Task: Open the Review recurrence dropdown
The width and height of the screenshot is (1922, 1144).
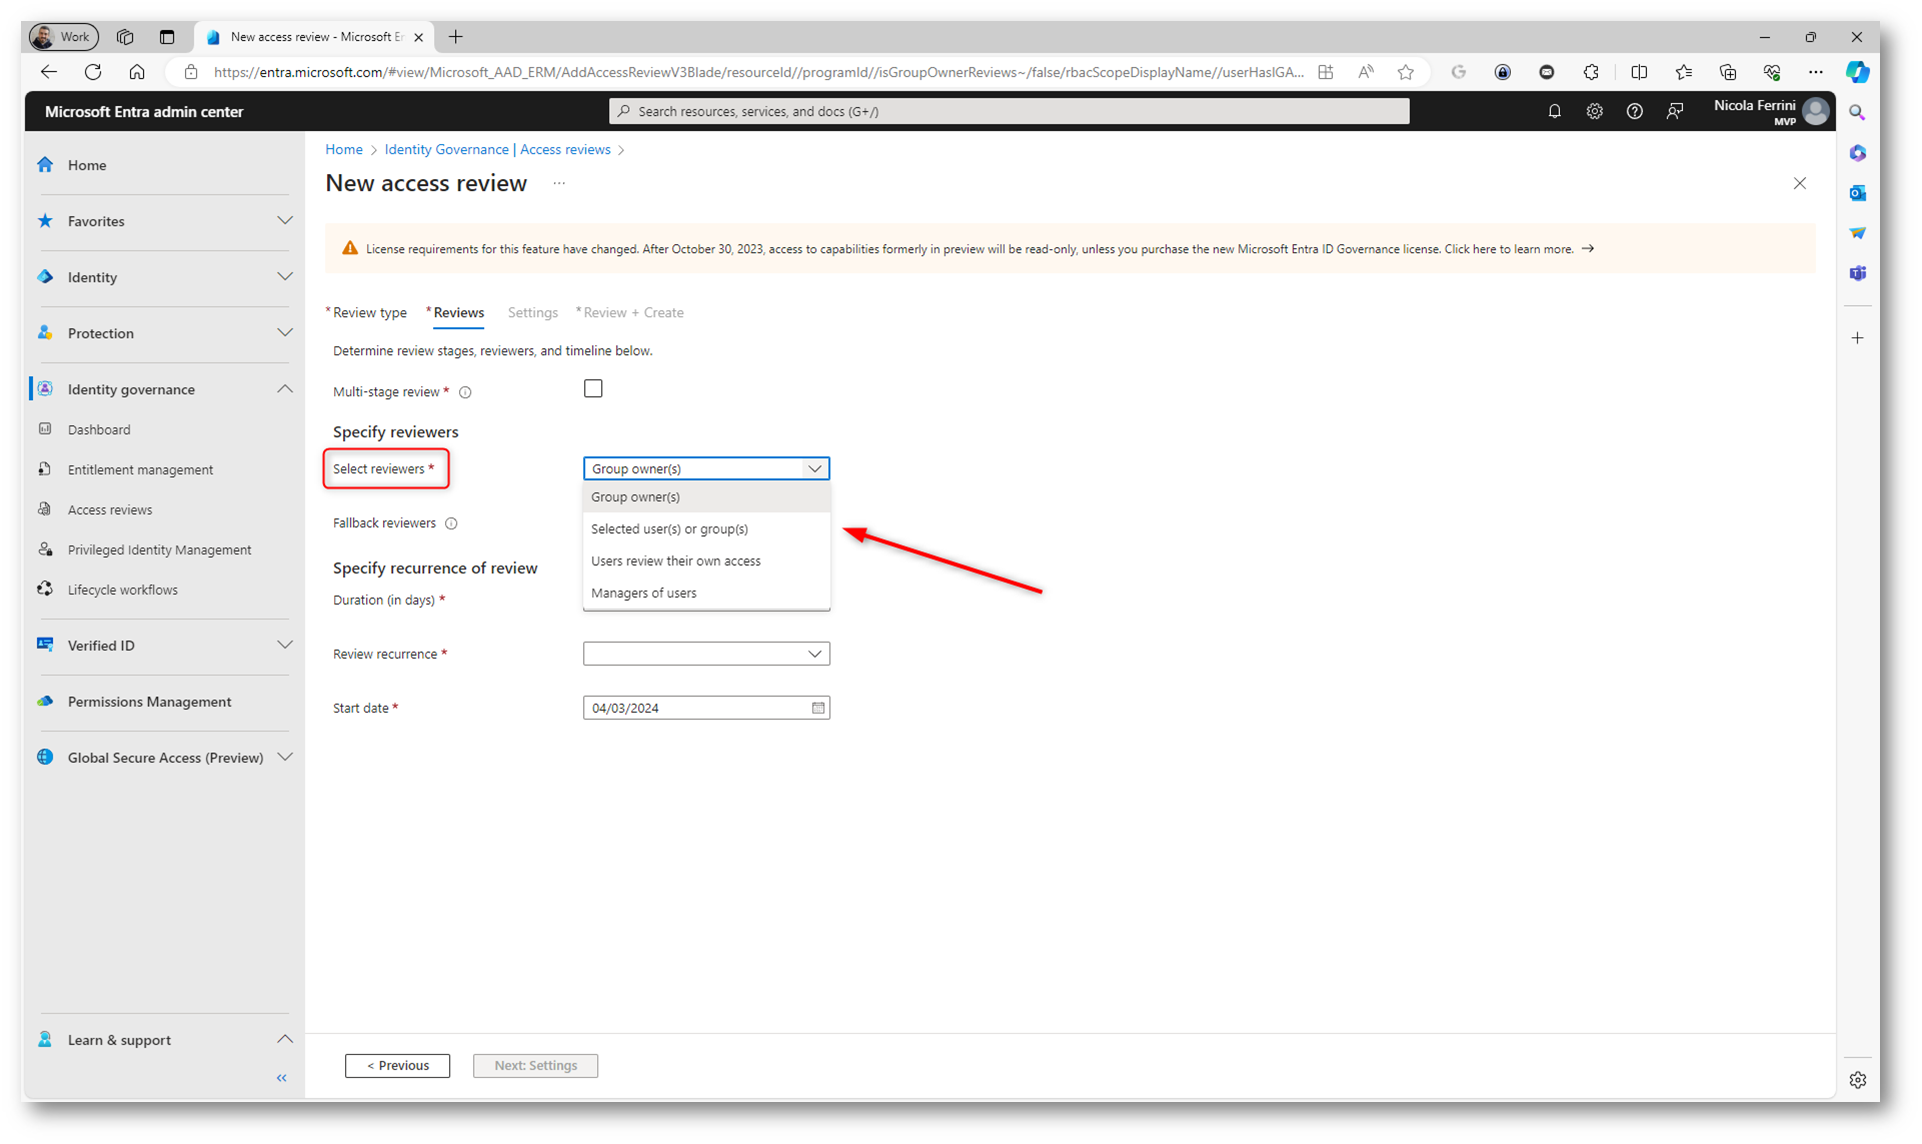Action: coord(706,654)
